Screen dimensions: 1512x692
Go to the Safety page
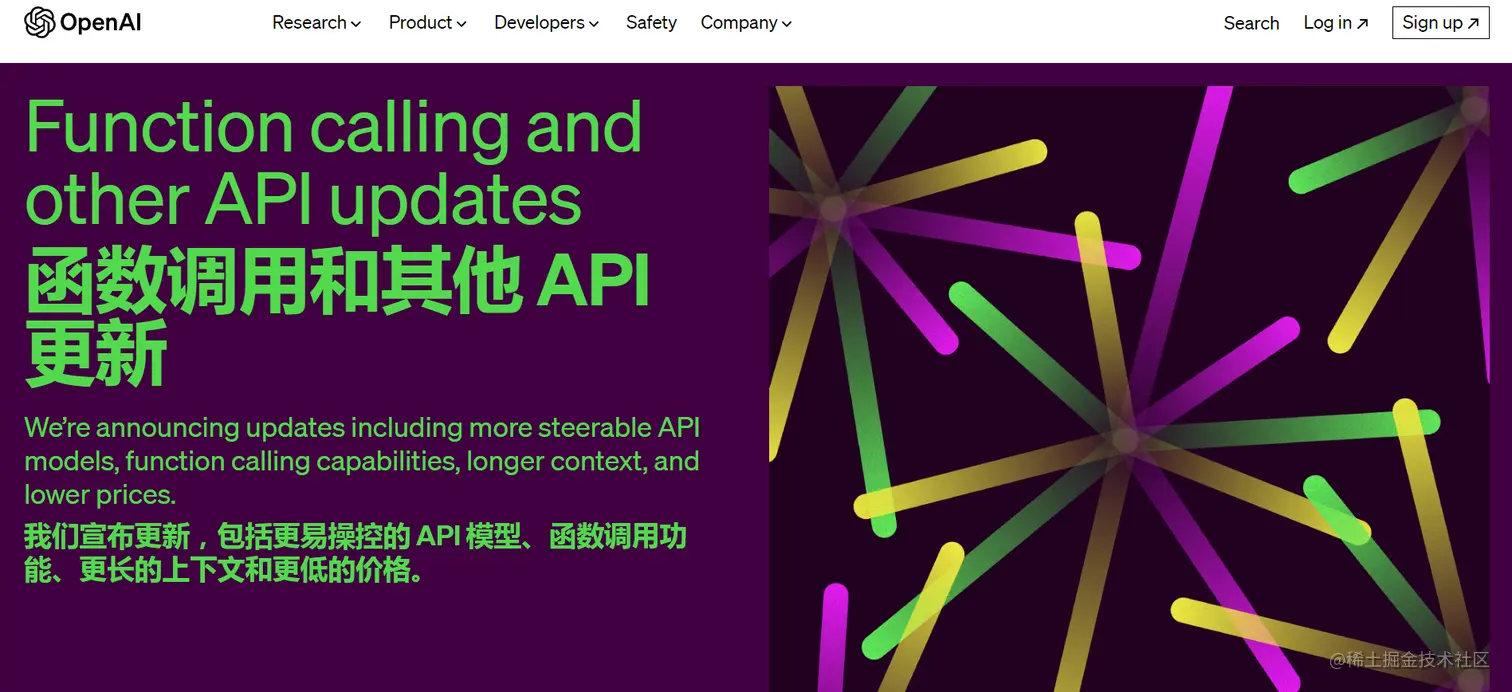point(651,23)
